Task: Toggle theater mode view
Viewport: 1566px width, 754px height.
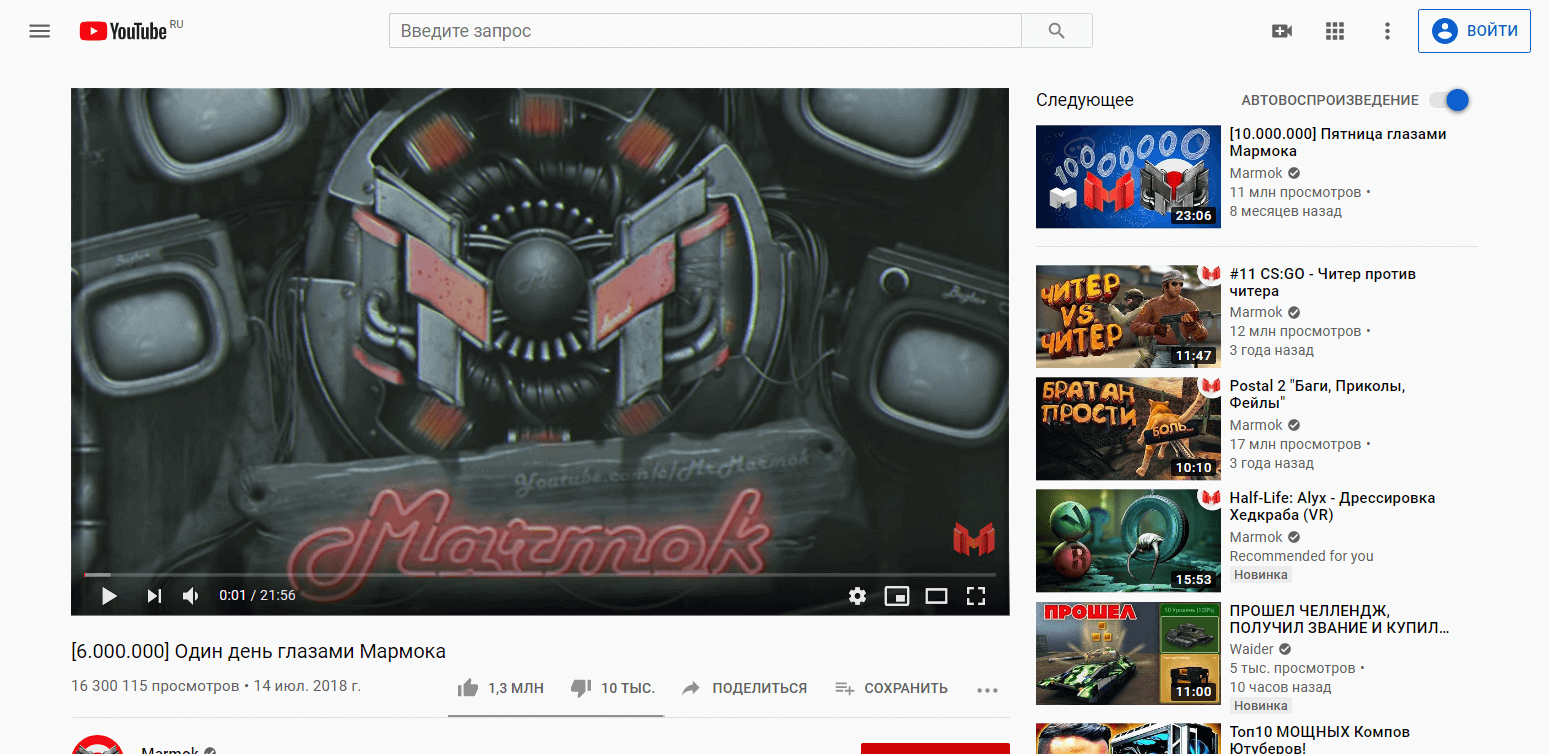Action: click(936, 596)
